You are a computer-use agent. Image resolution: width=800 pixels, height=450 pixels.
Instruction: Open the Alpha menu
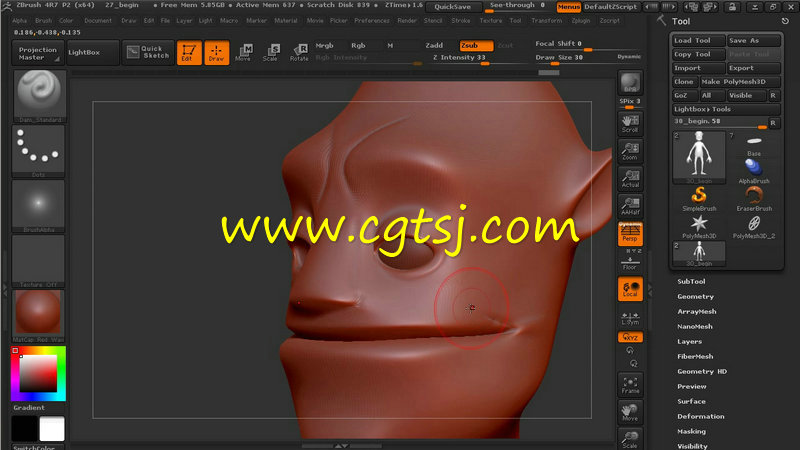point(19,21)
